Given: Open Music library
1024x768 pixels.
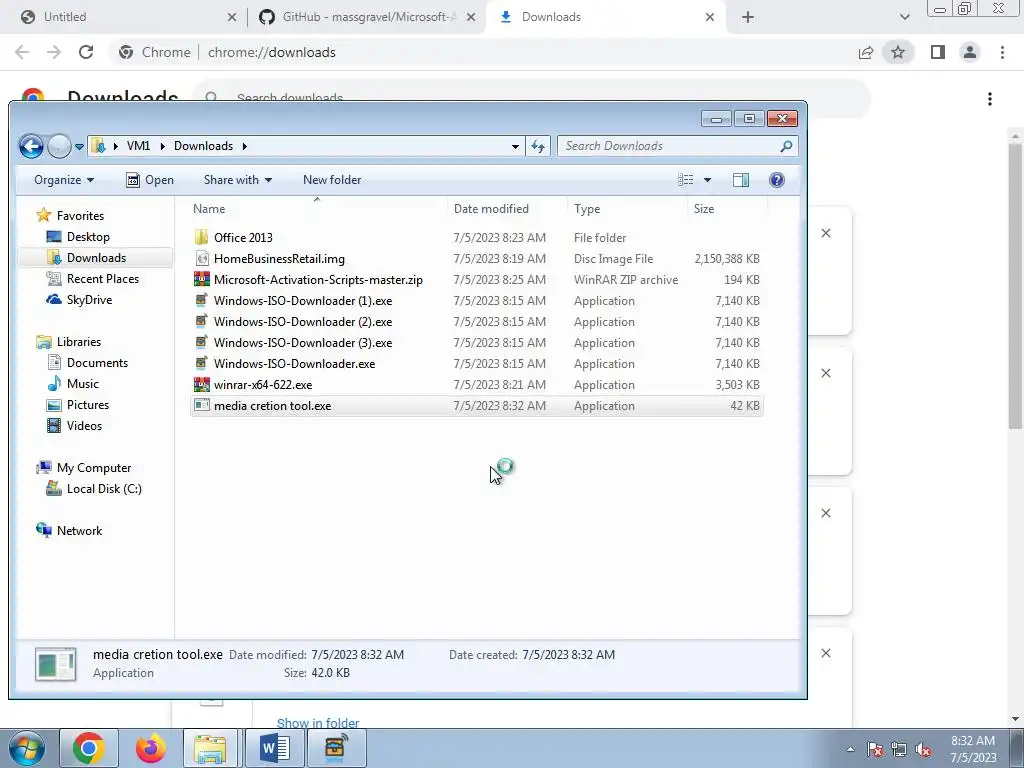Looking at the screenshot, I should (x=82, y=383).
